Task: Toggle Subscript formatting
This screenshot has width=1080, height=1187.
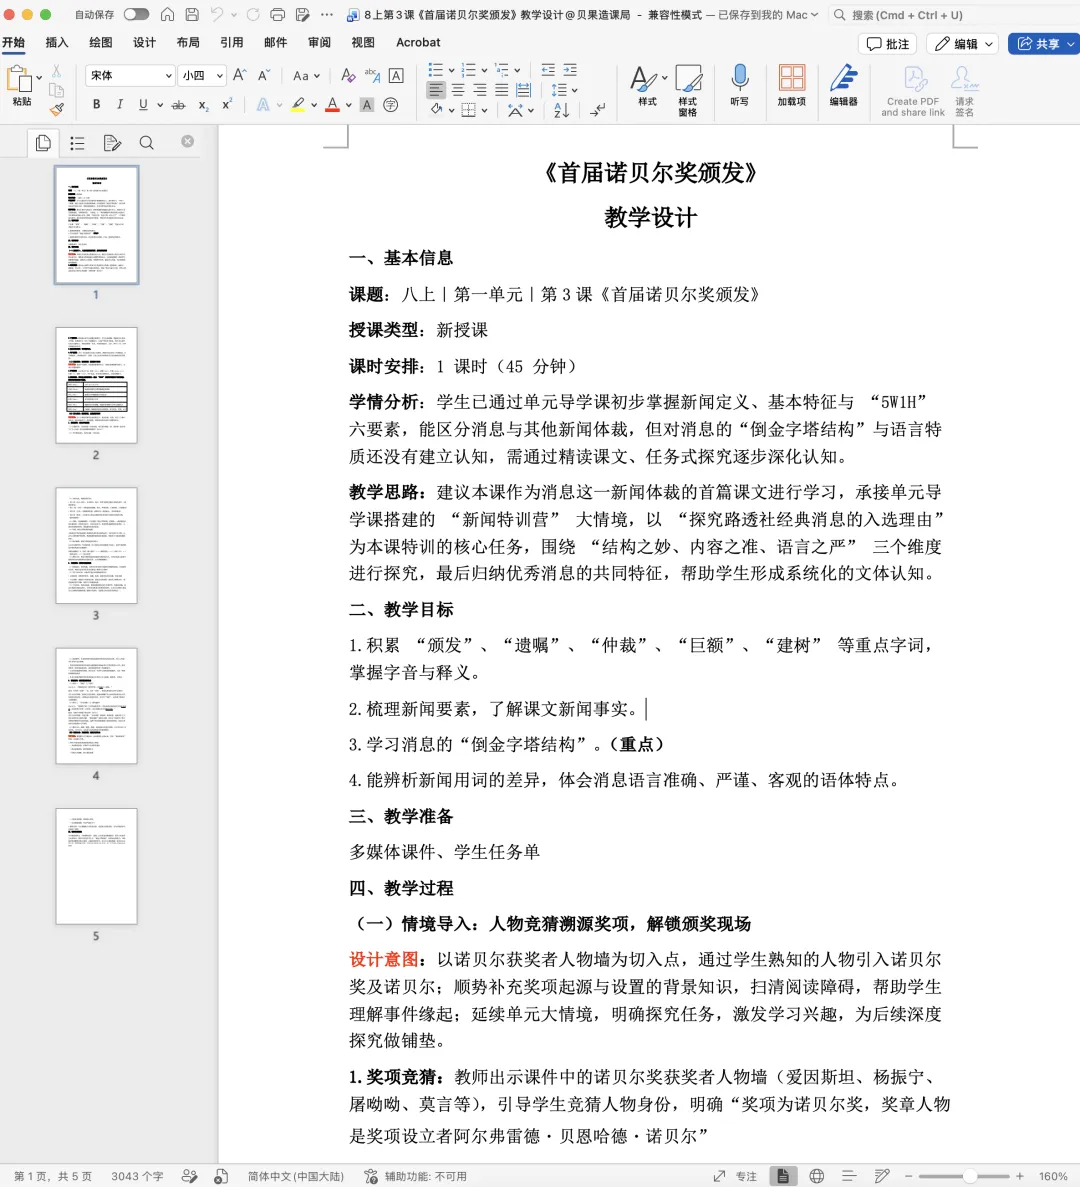Action: (203, 105)
